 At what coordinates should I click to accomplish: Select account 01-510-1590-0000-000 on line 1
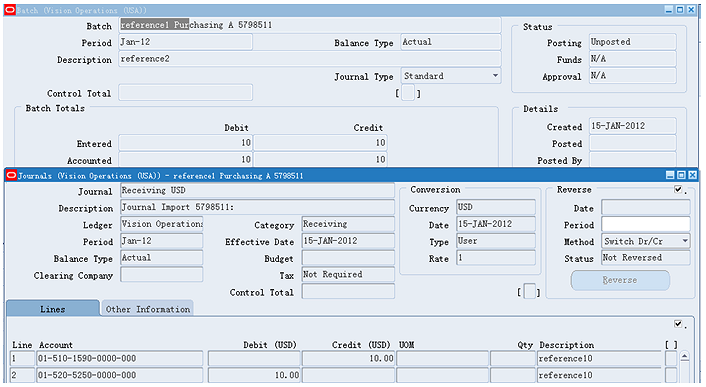(x=120, y=359)
